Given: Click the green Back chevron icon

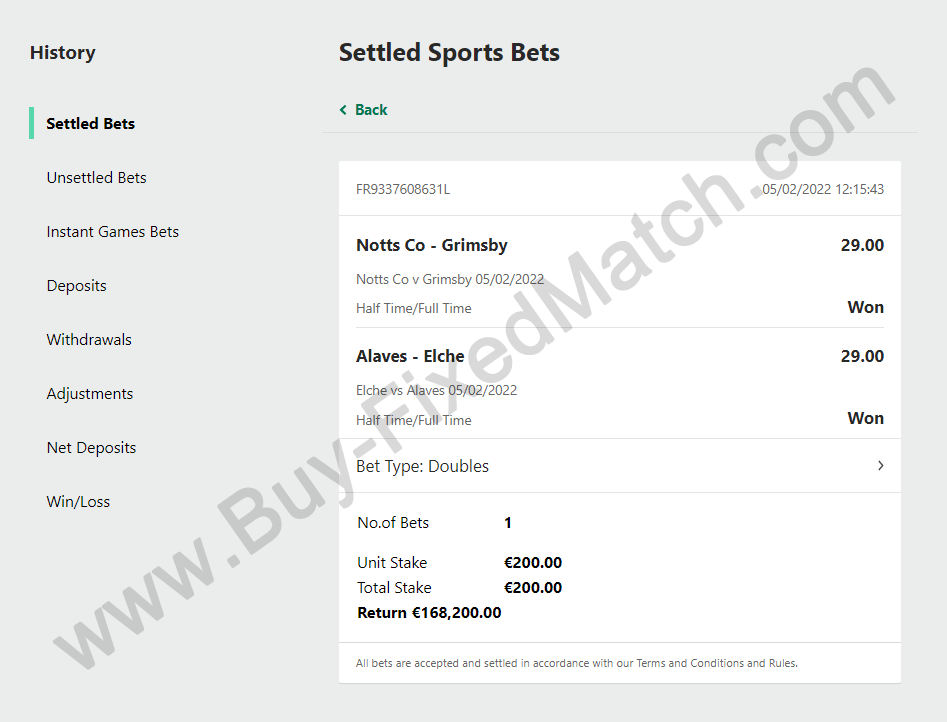Looking at the screenshot, I should click(x=343, y=110).
